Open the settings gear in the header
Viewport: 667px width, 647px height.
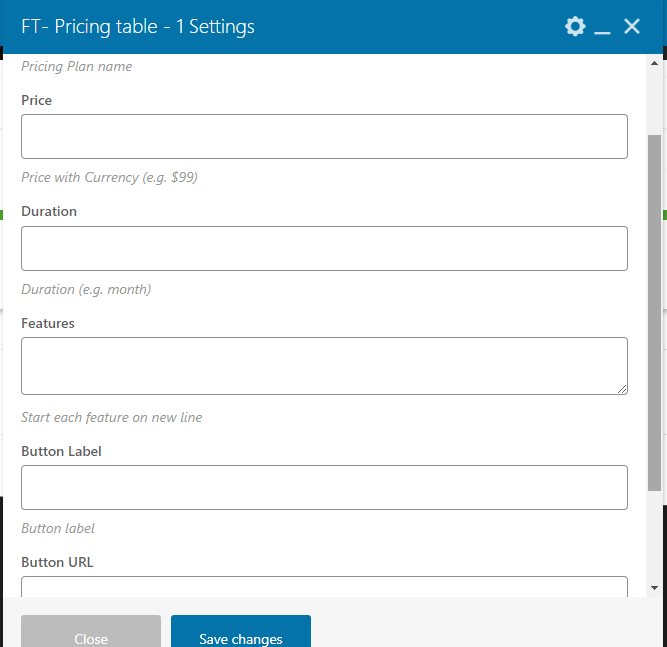tap(575, 27)
